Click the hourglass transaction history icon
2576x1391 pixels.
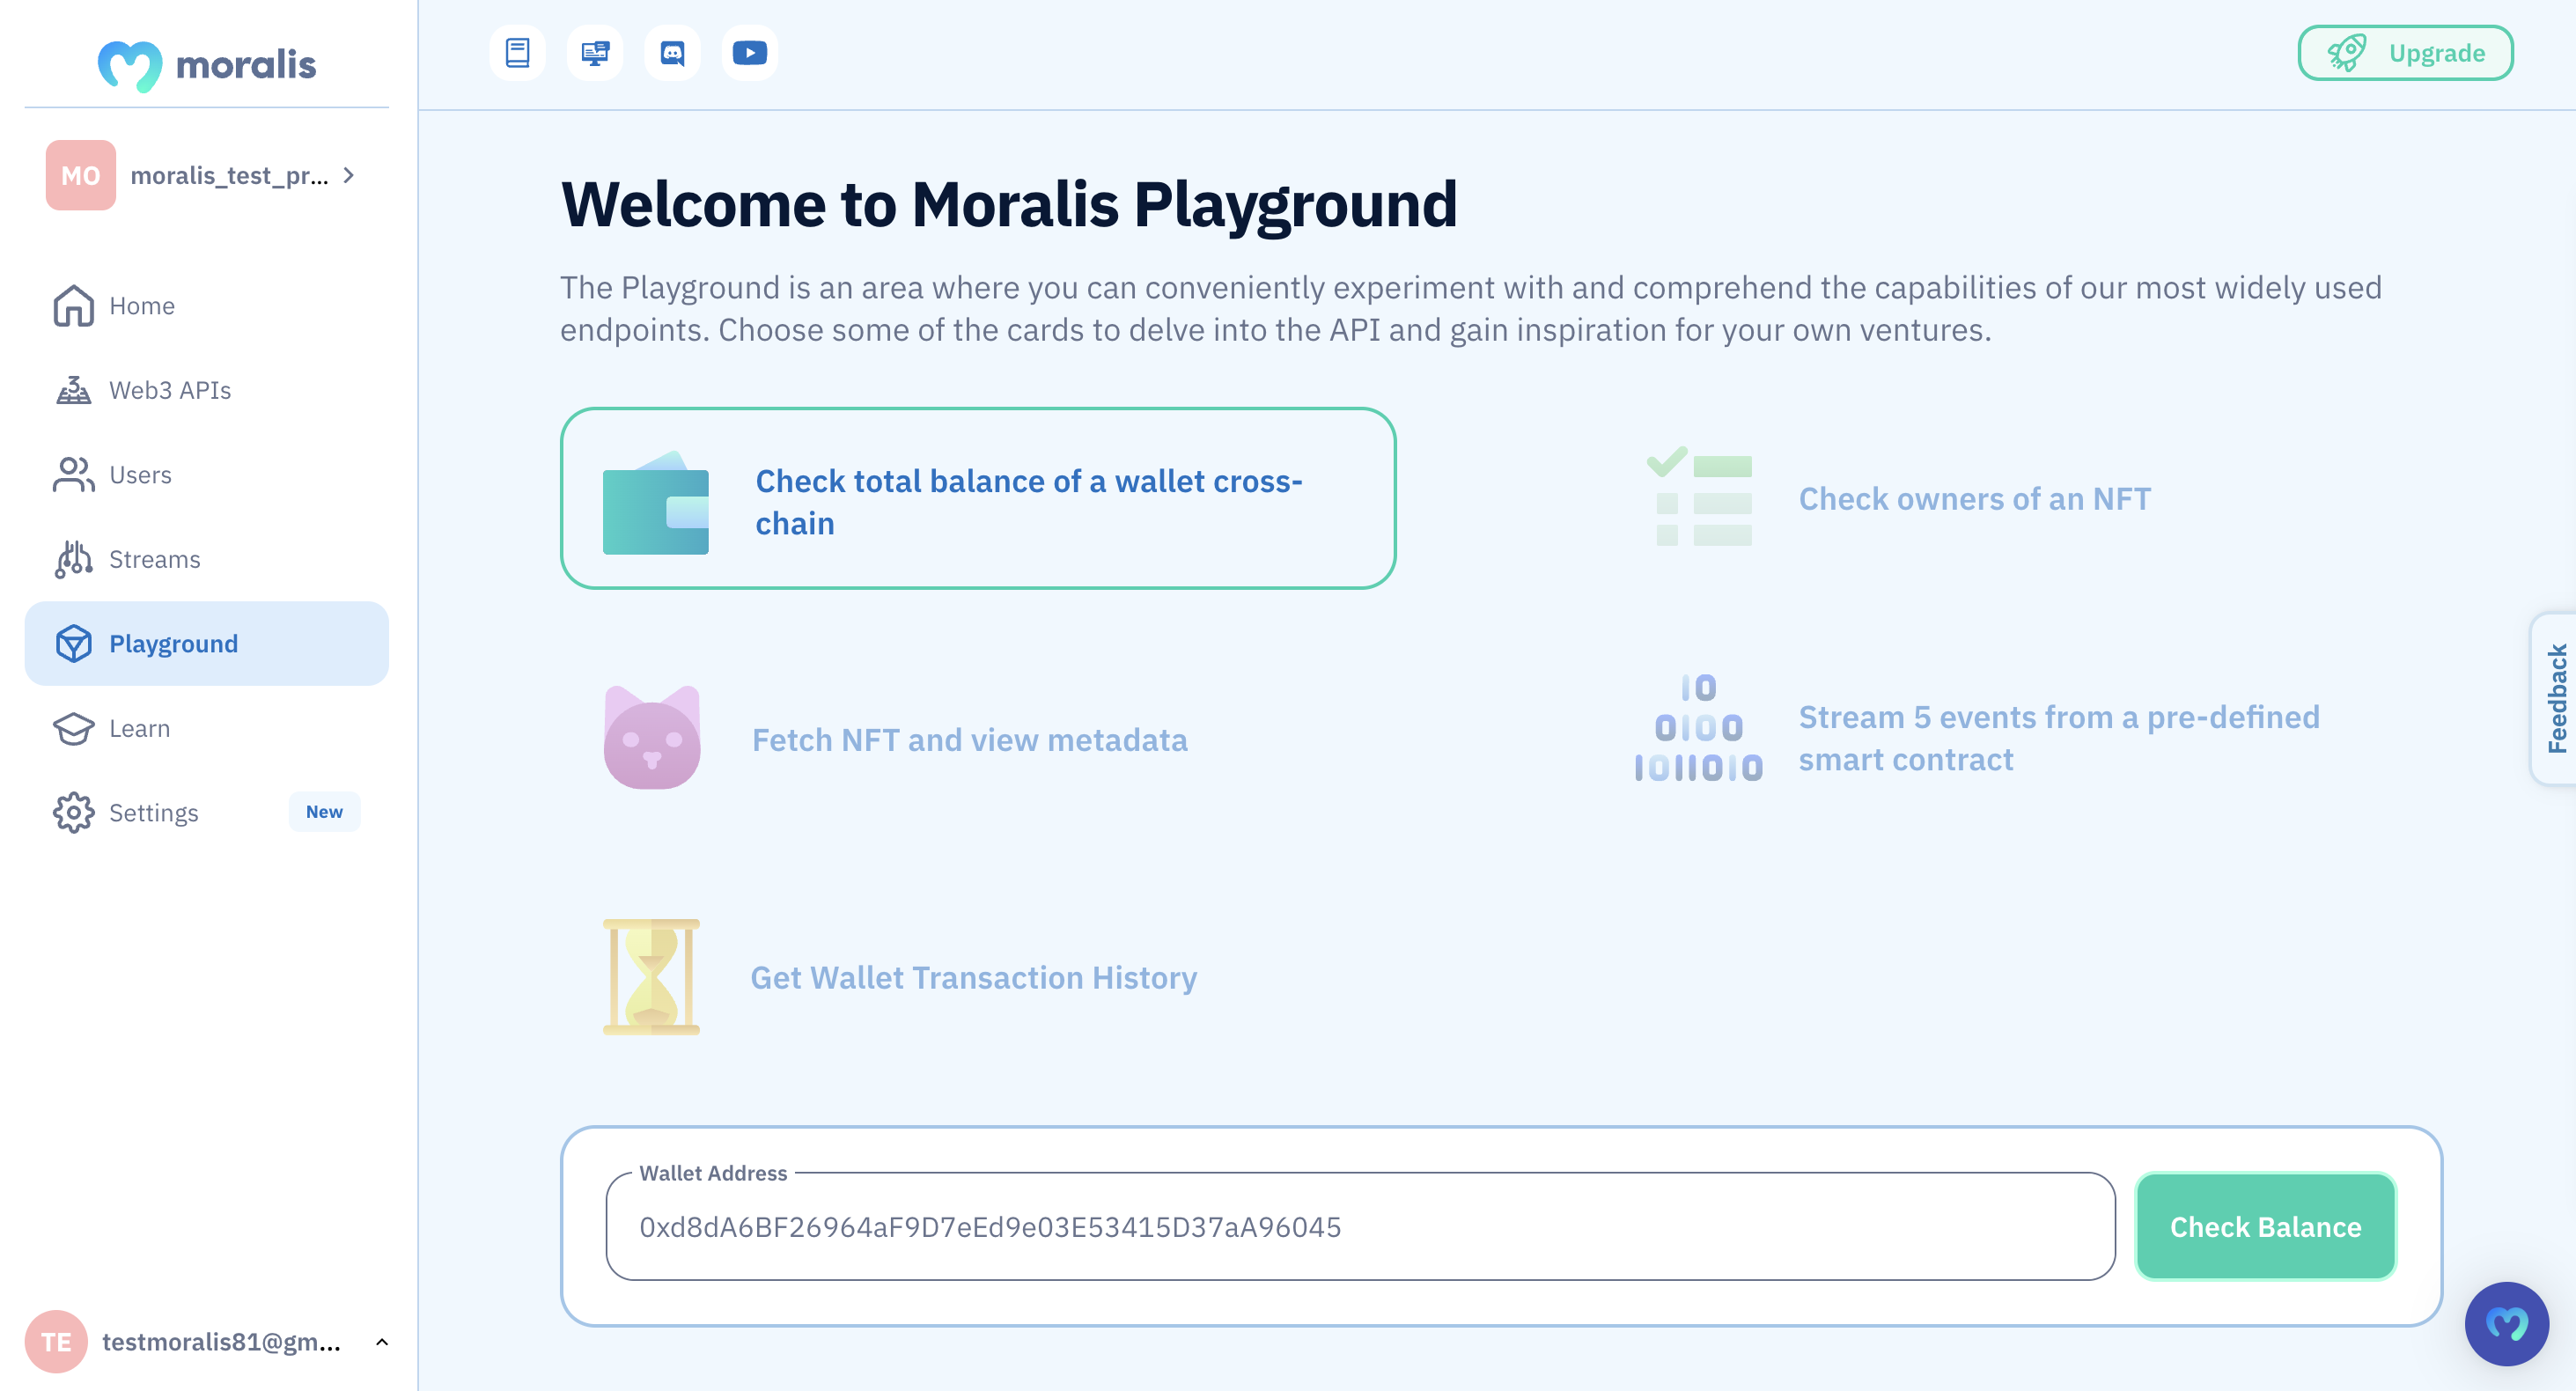[x=651, y=977]
